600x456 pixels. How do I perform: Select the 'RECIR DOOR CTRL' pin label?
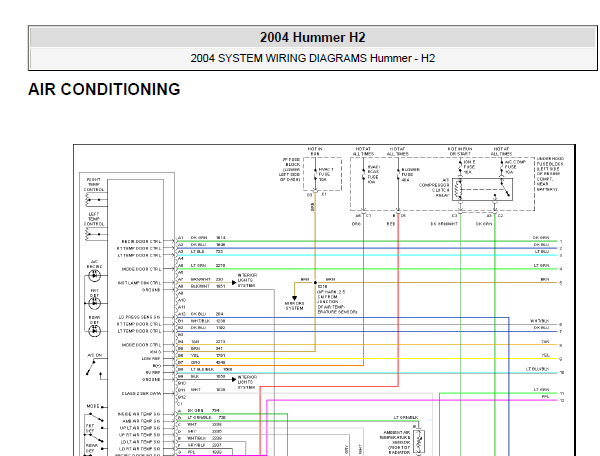click(141, 241)
